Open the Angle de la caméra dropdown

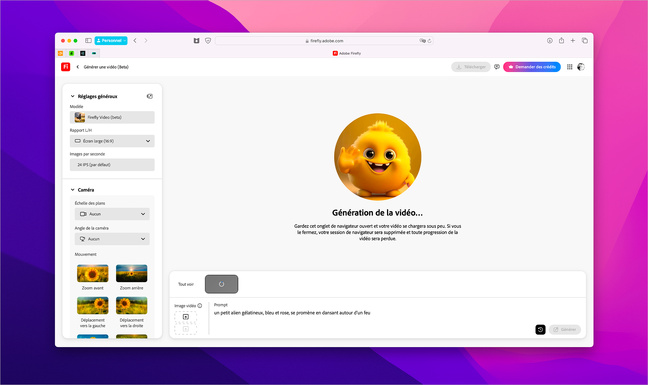coord(112,239)
